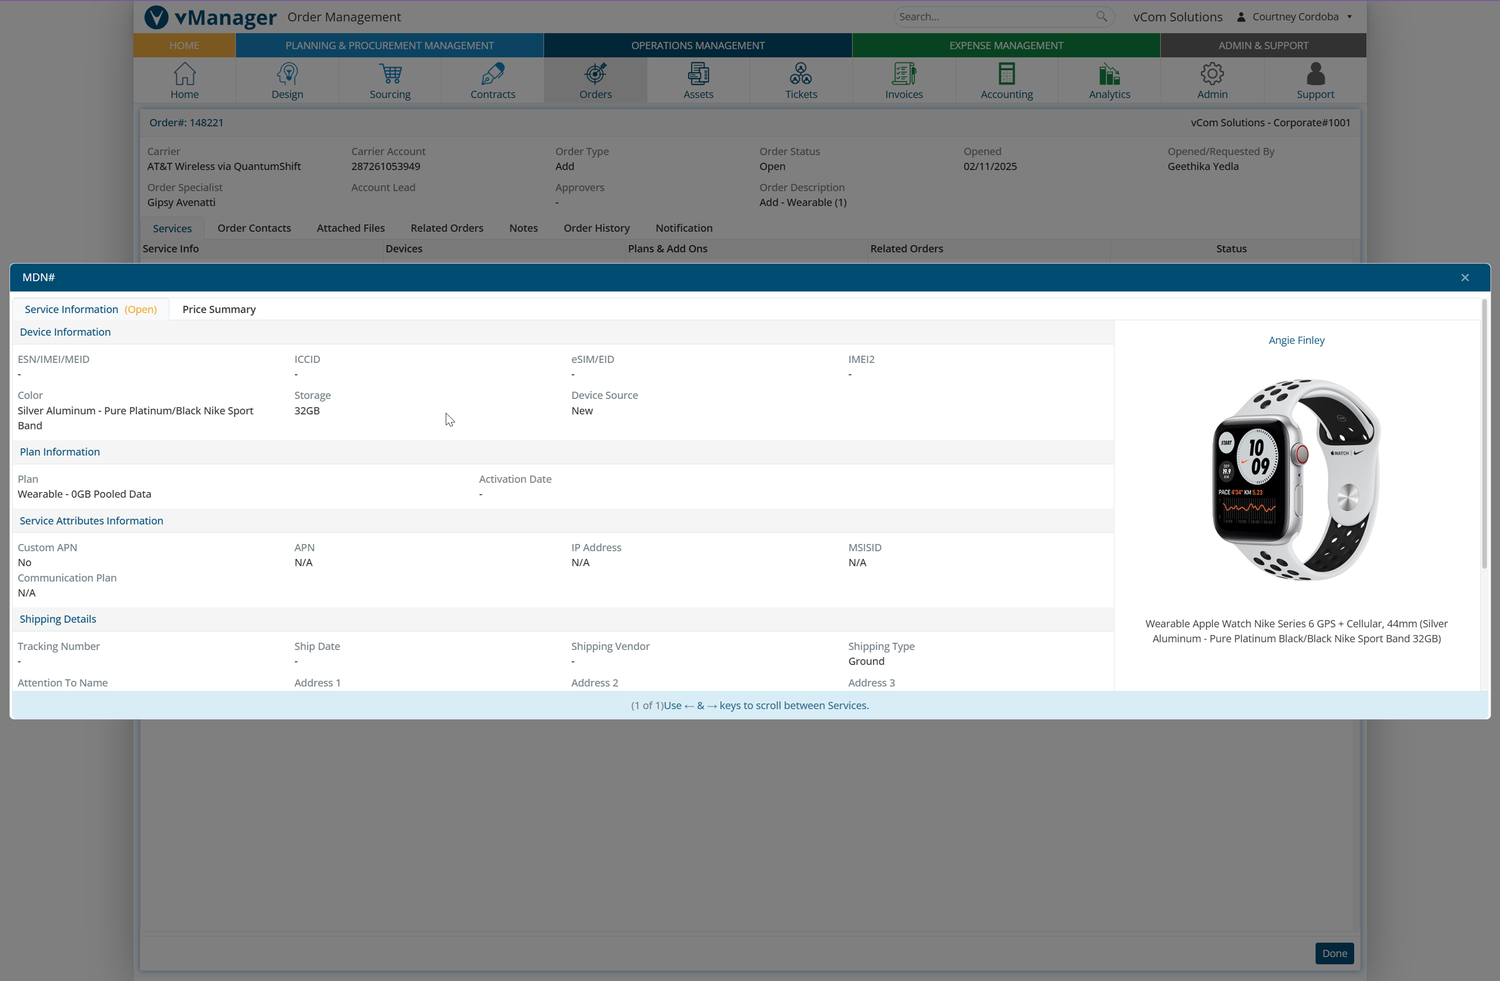Click the AT&T Wireless via QuantumShift carrier
This screenshot has width=1500, height=981.
pyautogui.click(x=224, y=166)
